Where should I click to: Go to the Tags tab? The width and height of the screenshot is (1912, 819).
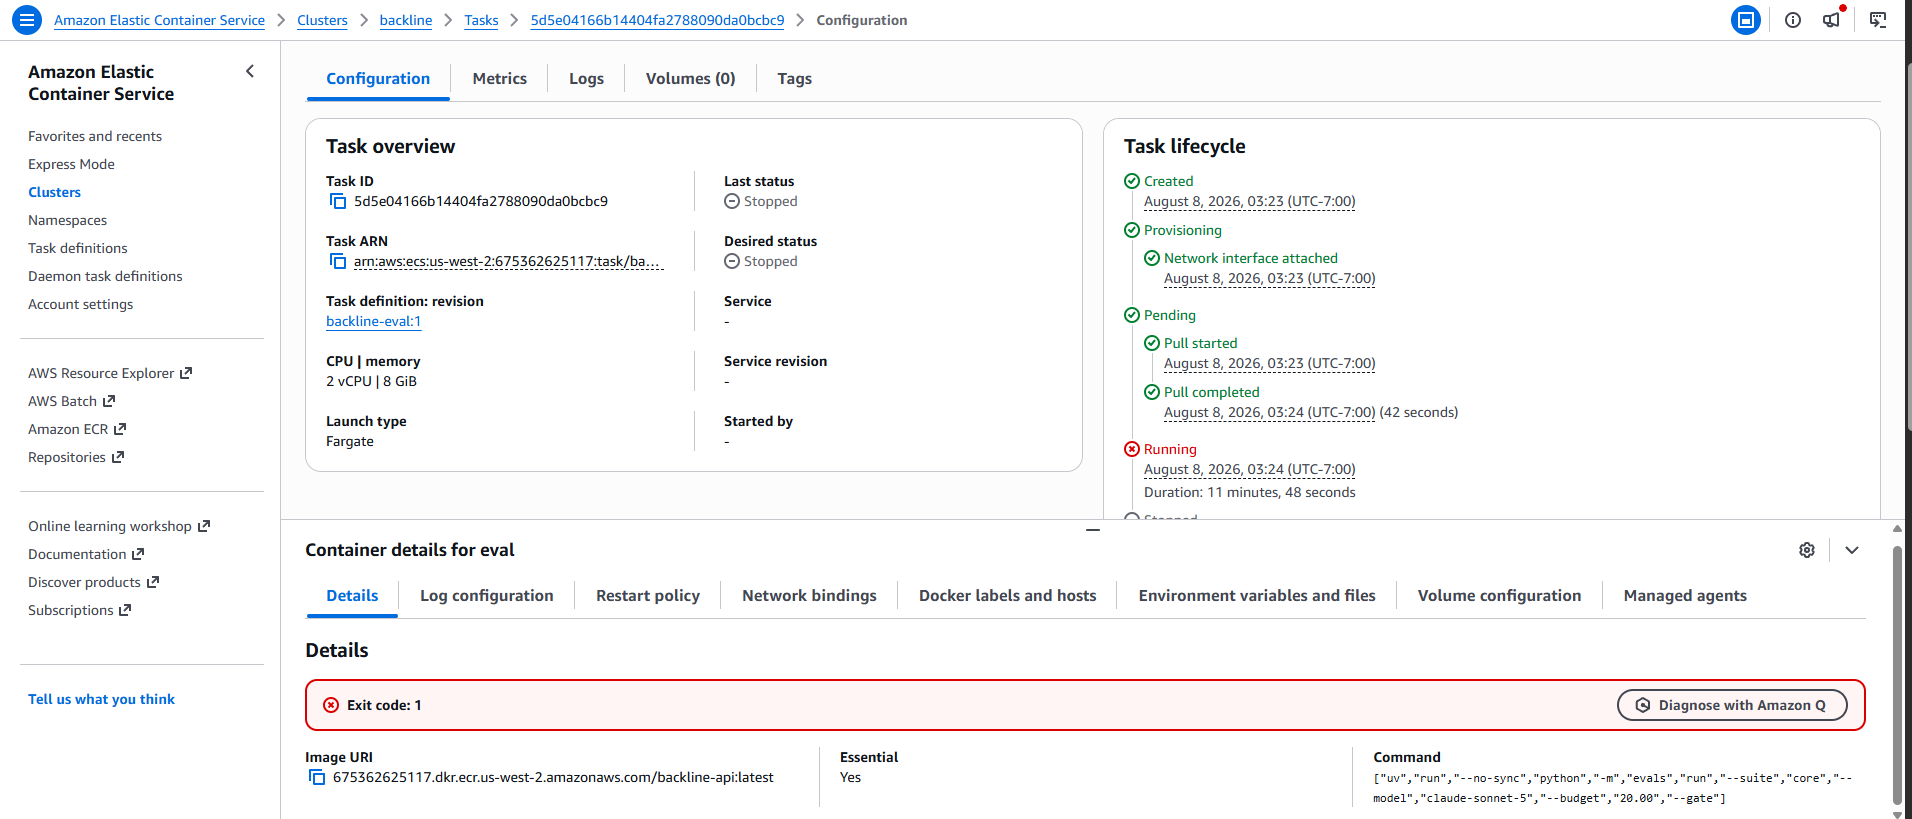click(x=795, y=79)
